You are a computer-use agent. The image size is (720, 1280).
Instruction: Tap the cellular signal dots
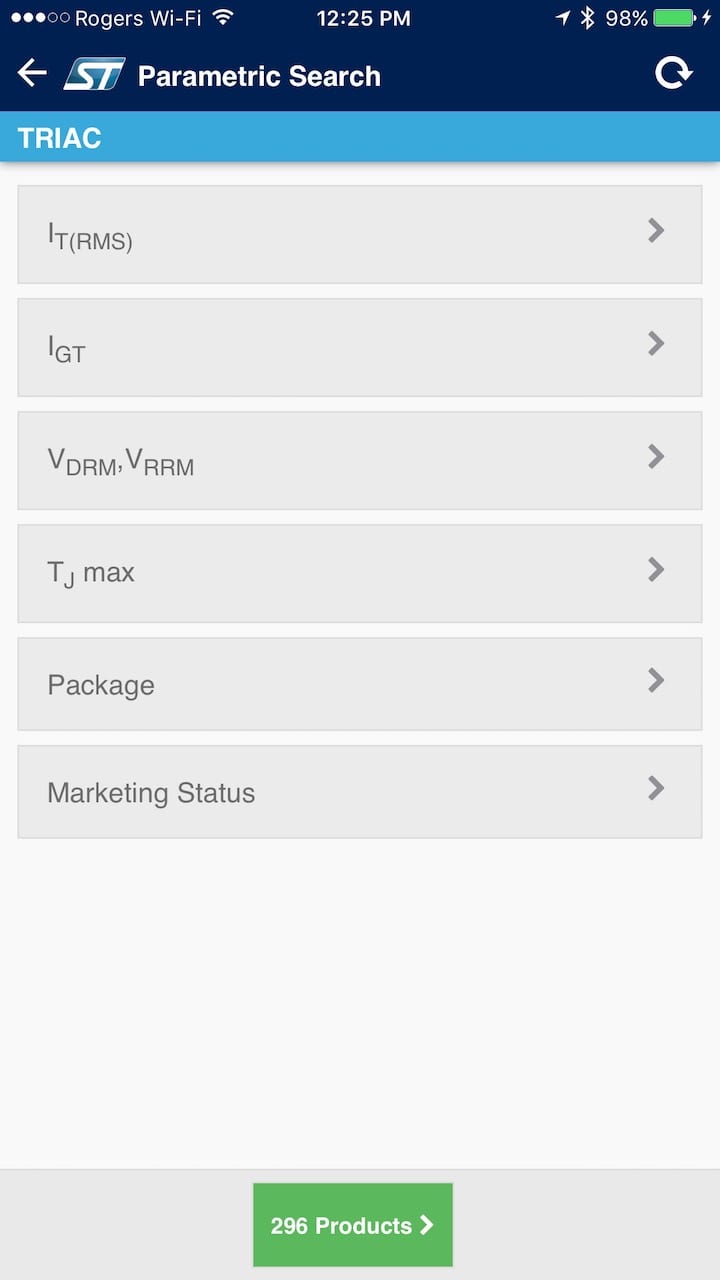40,17
